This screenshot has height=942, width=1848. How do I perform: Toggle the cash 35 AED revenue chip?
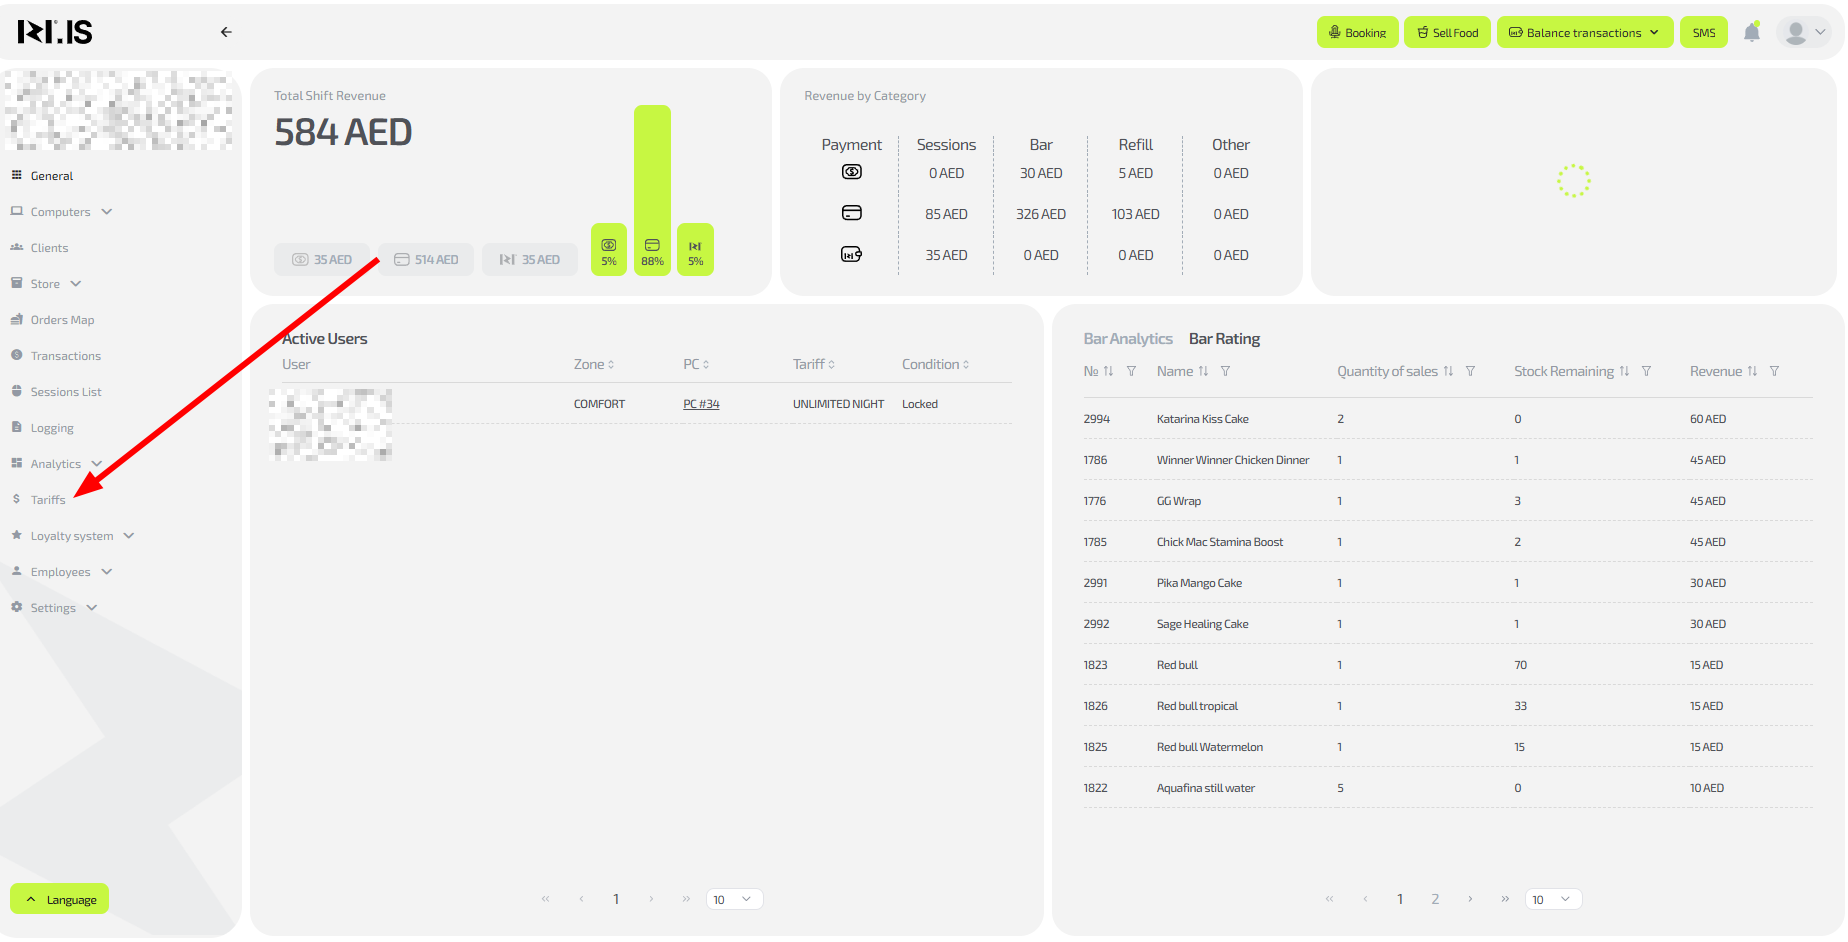[x=322, y=260]
